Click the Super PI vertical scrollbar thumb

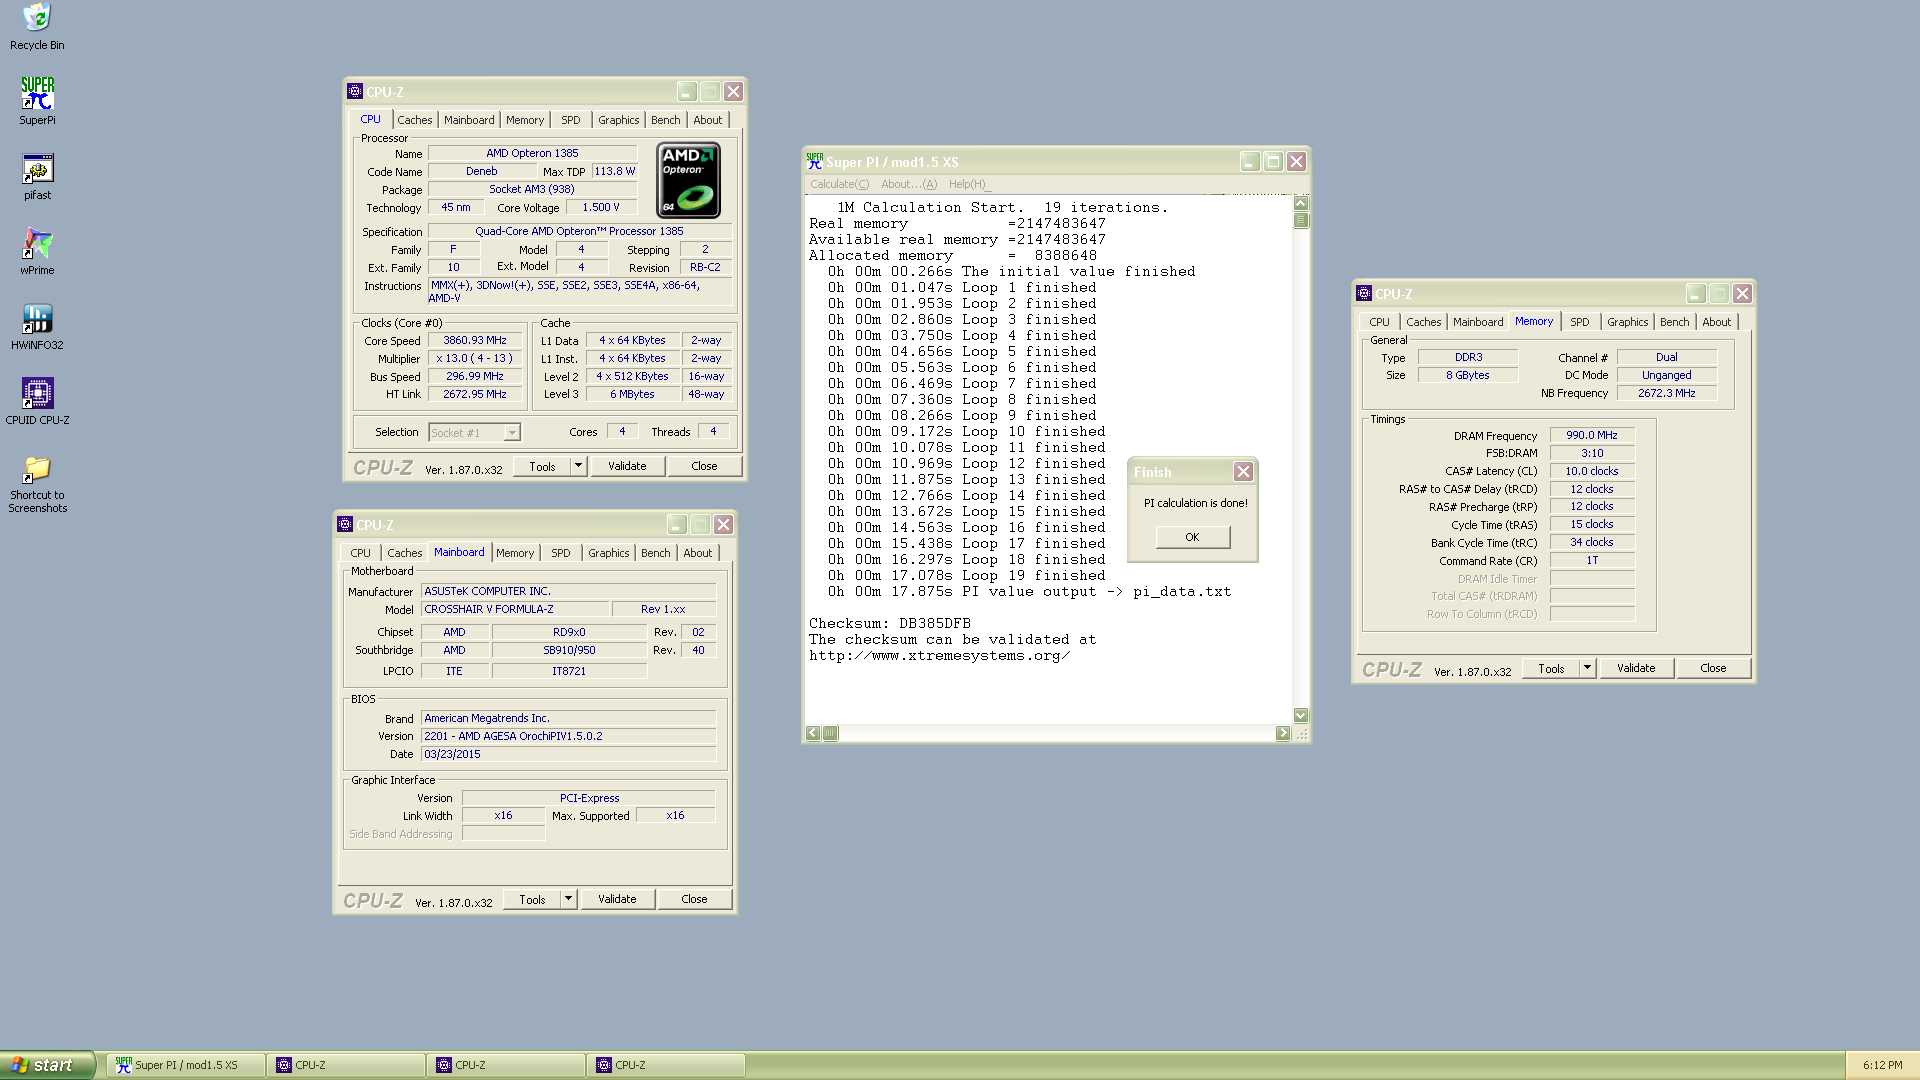(x=1301, y=220)
